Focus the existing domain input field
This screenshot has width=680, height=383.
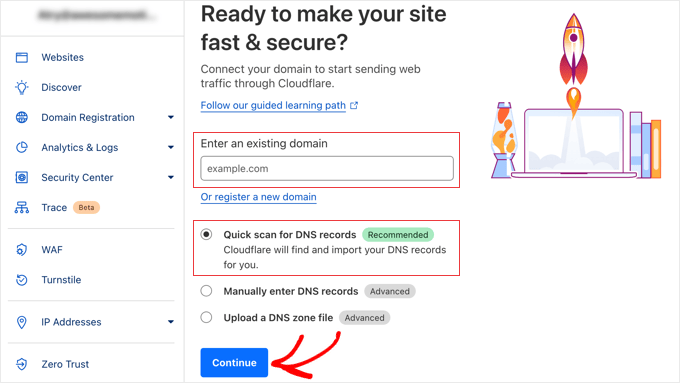(327, 168)
